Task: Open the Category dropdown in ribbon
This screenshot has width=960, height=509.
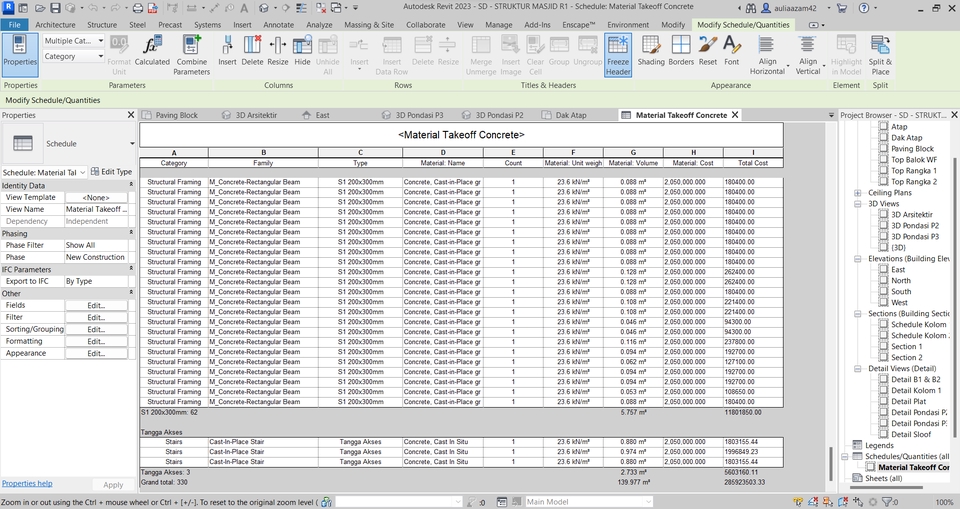Action: click(x=73, y=56)
